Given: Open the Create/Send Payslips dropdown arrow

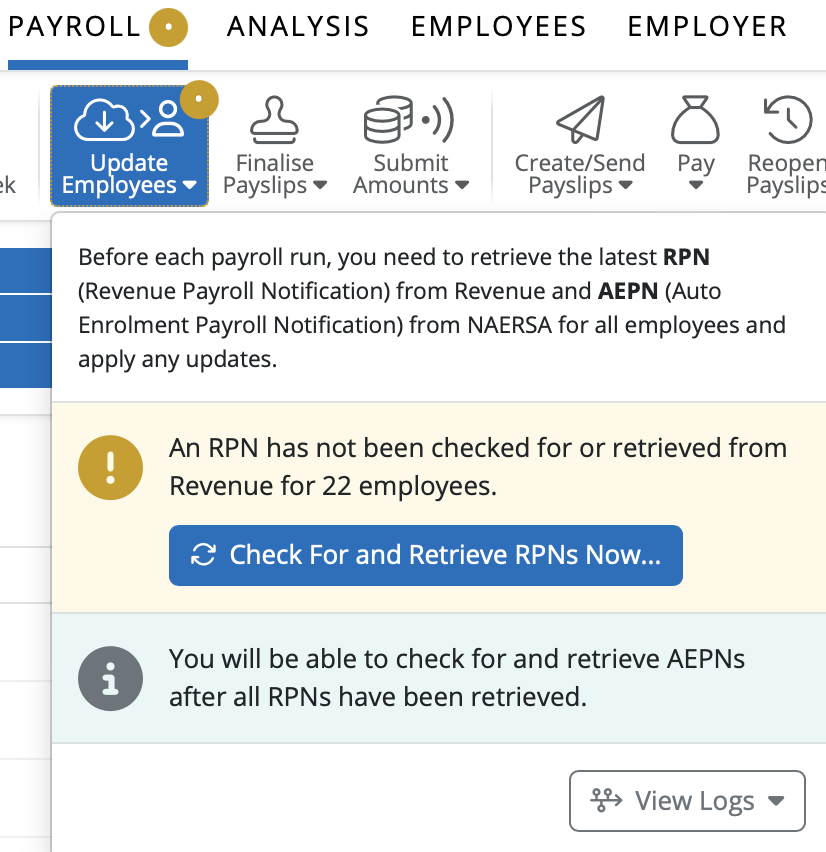Looking at the screenshot, I should [x=625, y=186].
